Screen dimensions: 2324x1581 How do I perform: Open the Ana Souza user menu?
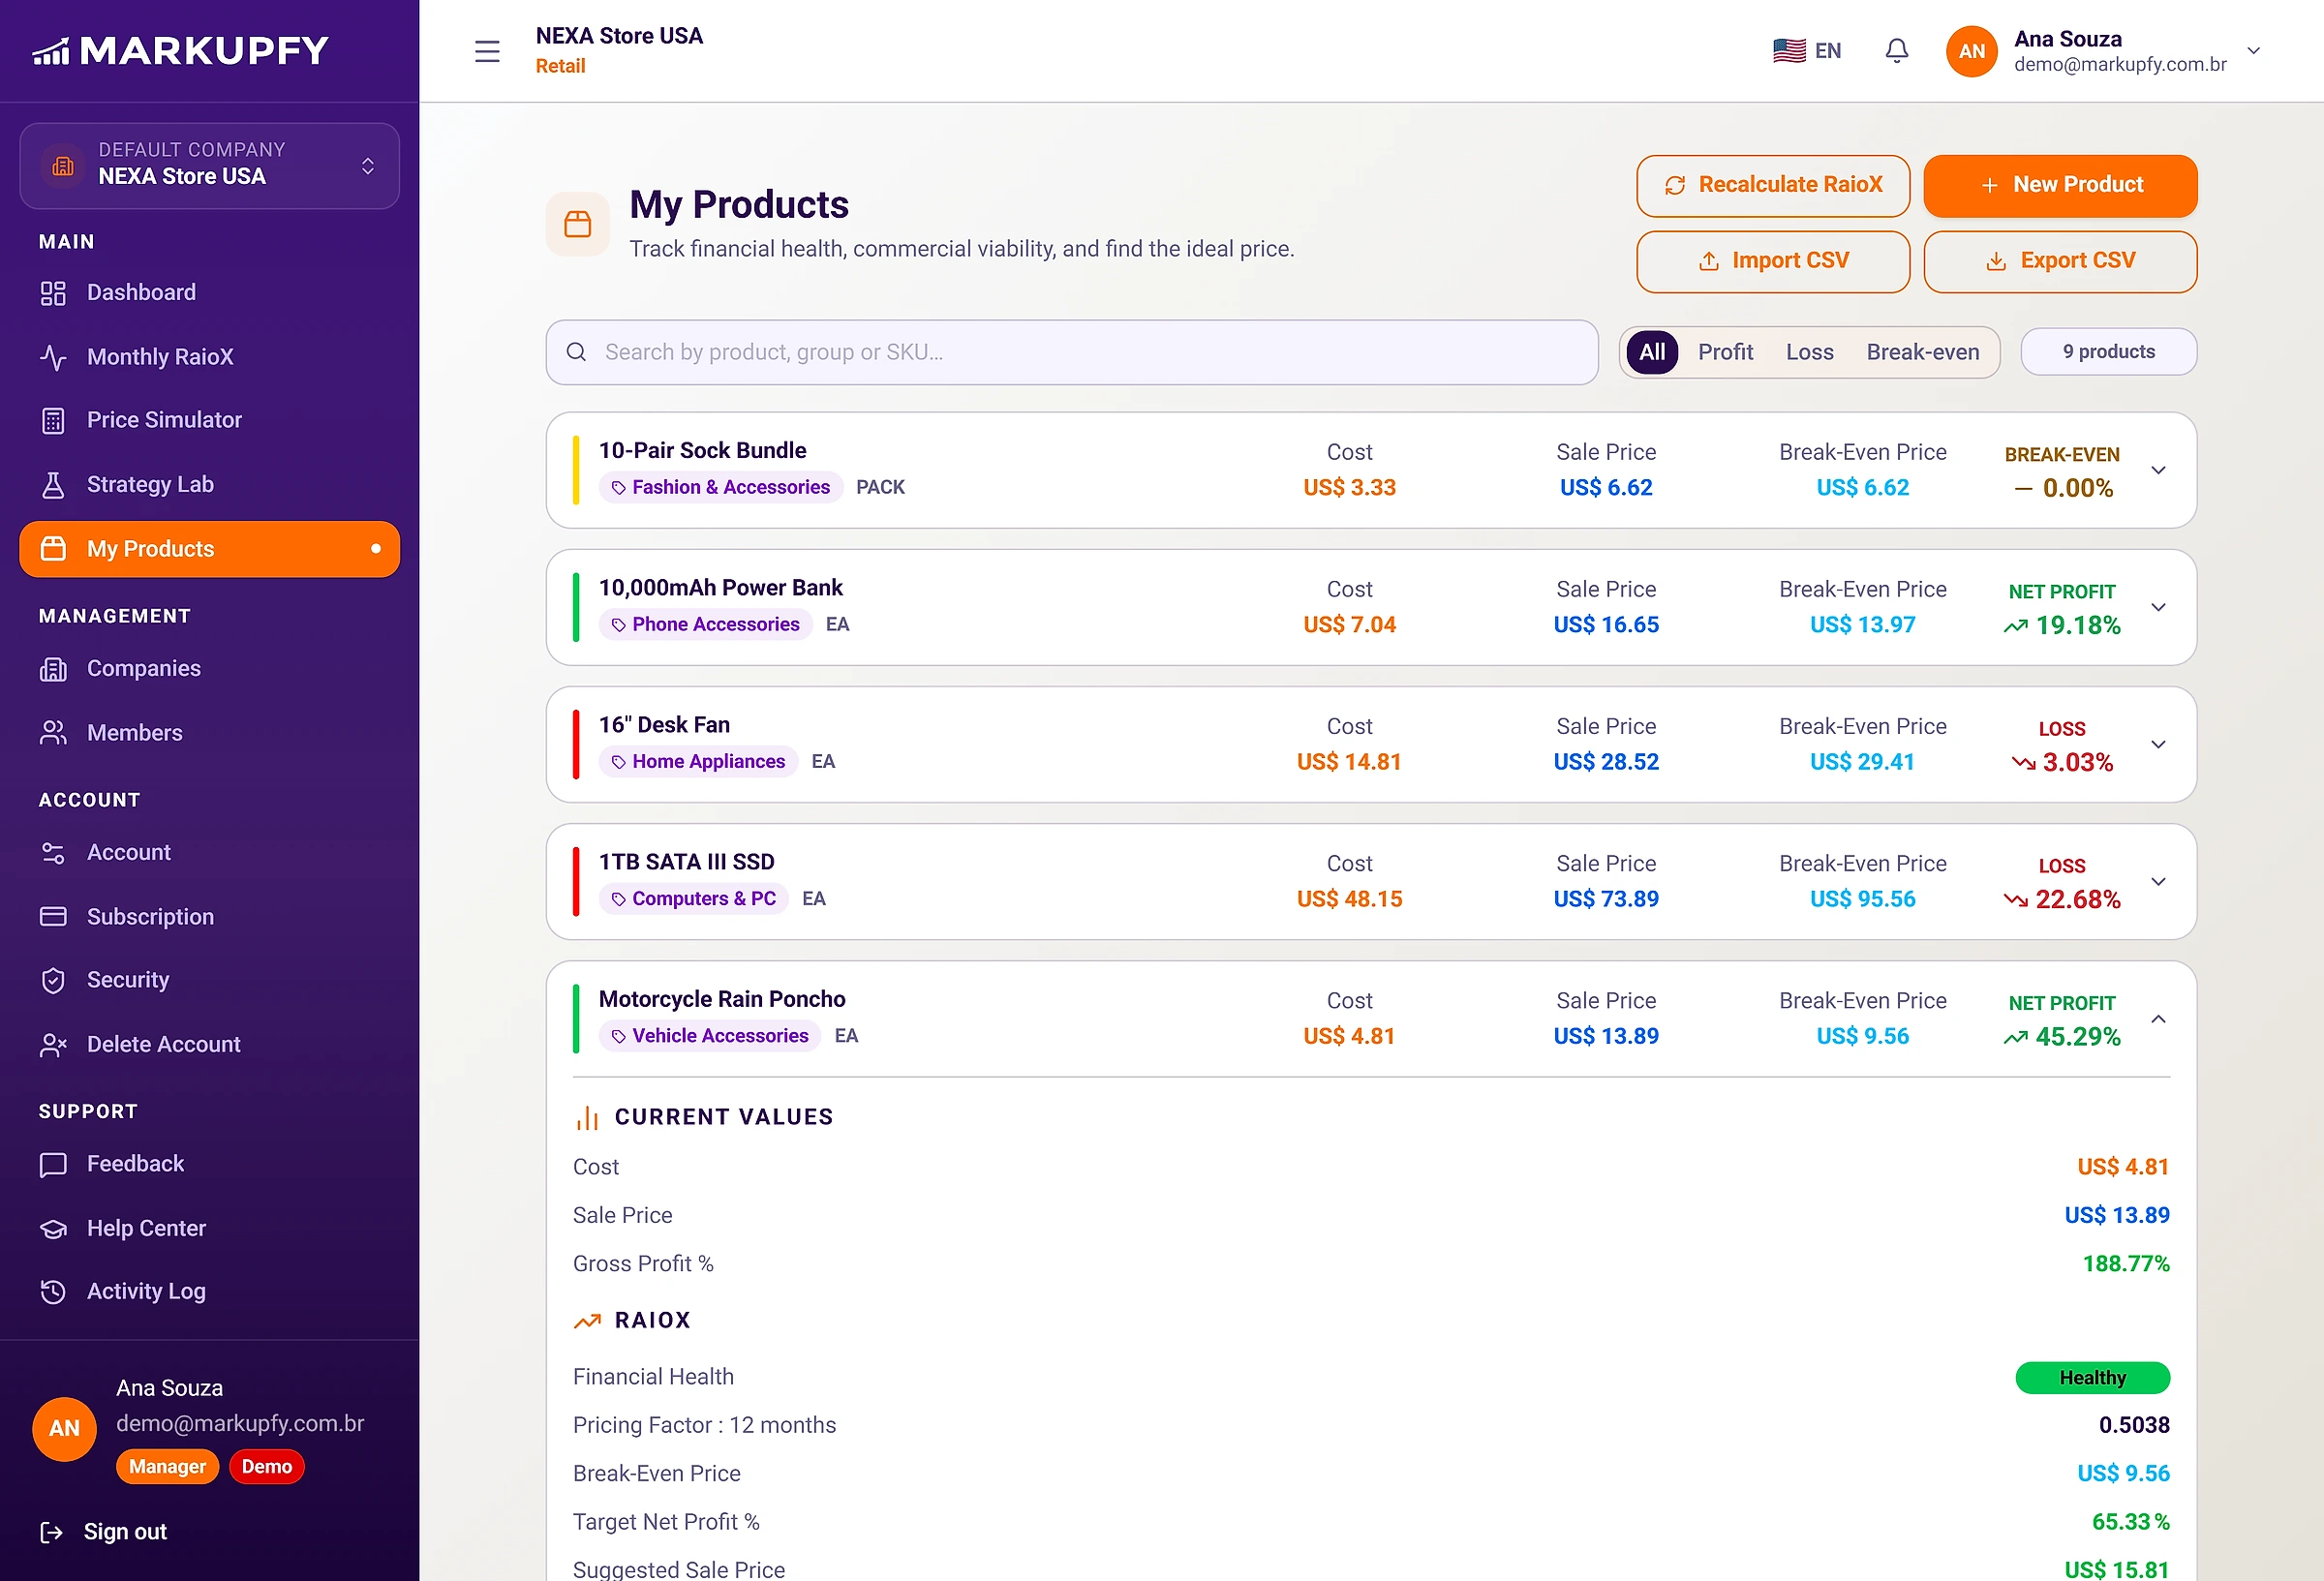click(x=2104, y=51)
